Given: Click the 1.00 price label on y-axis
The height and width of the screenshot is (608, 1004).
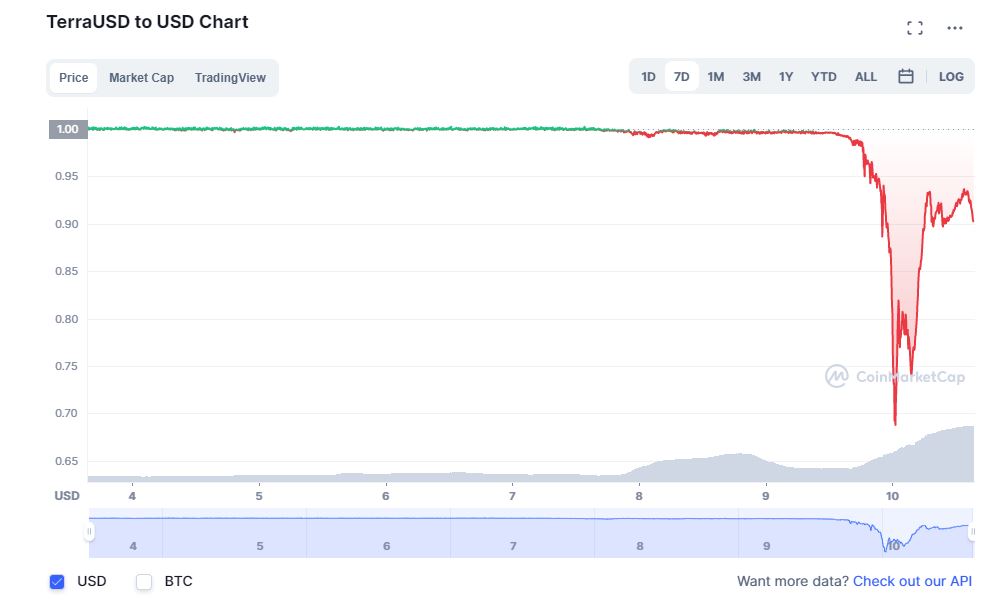Looking at the screenshot, I should coord(68,129).
